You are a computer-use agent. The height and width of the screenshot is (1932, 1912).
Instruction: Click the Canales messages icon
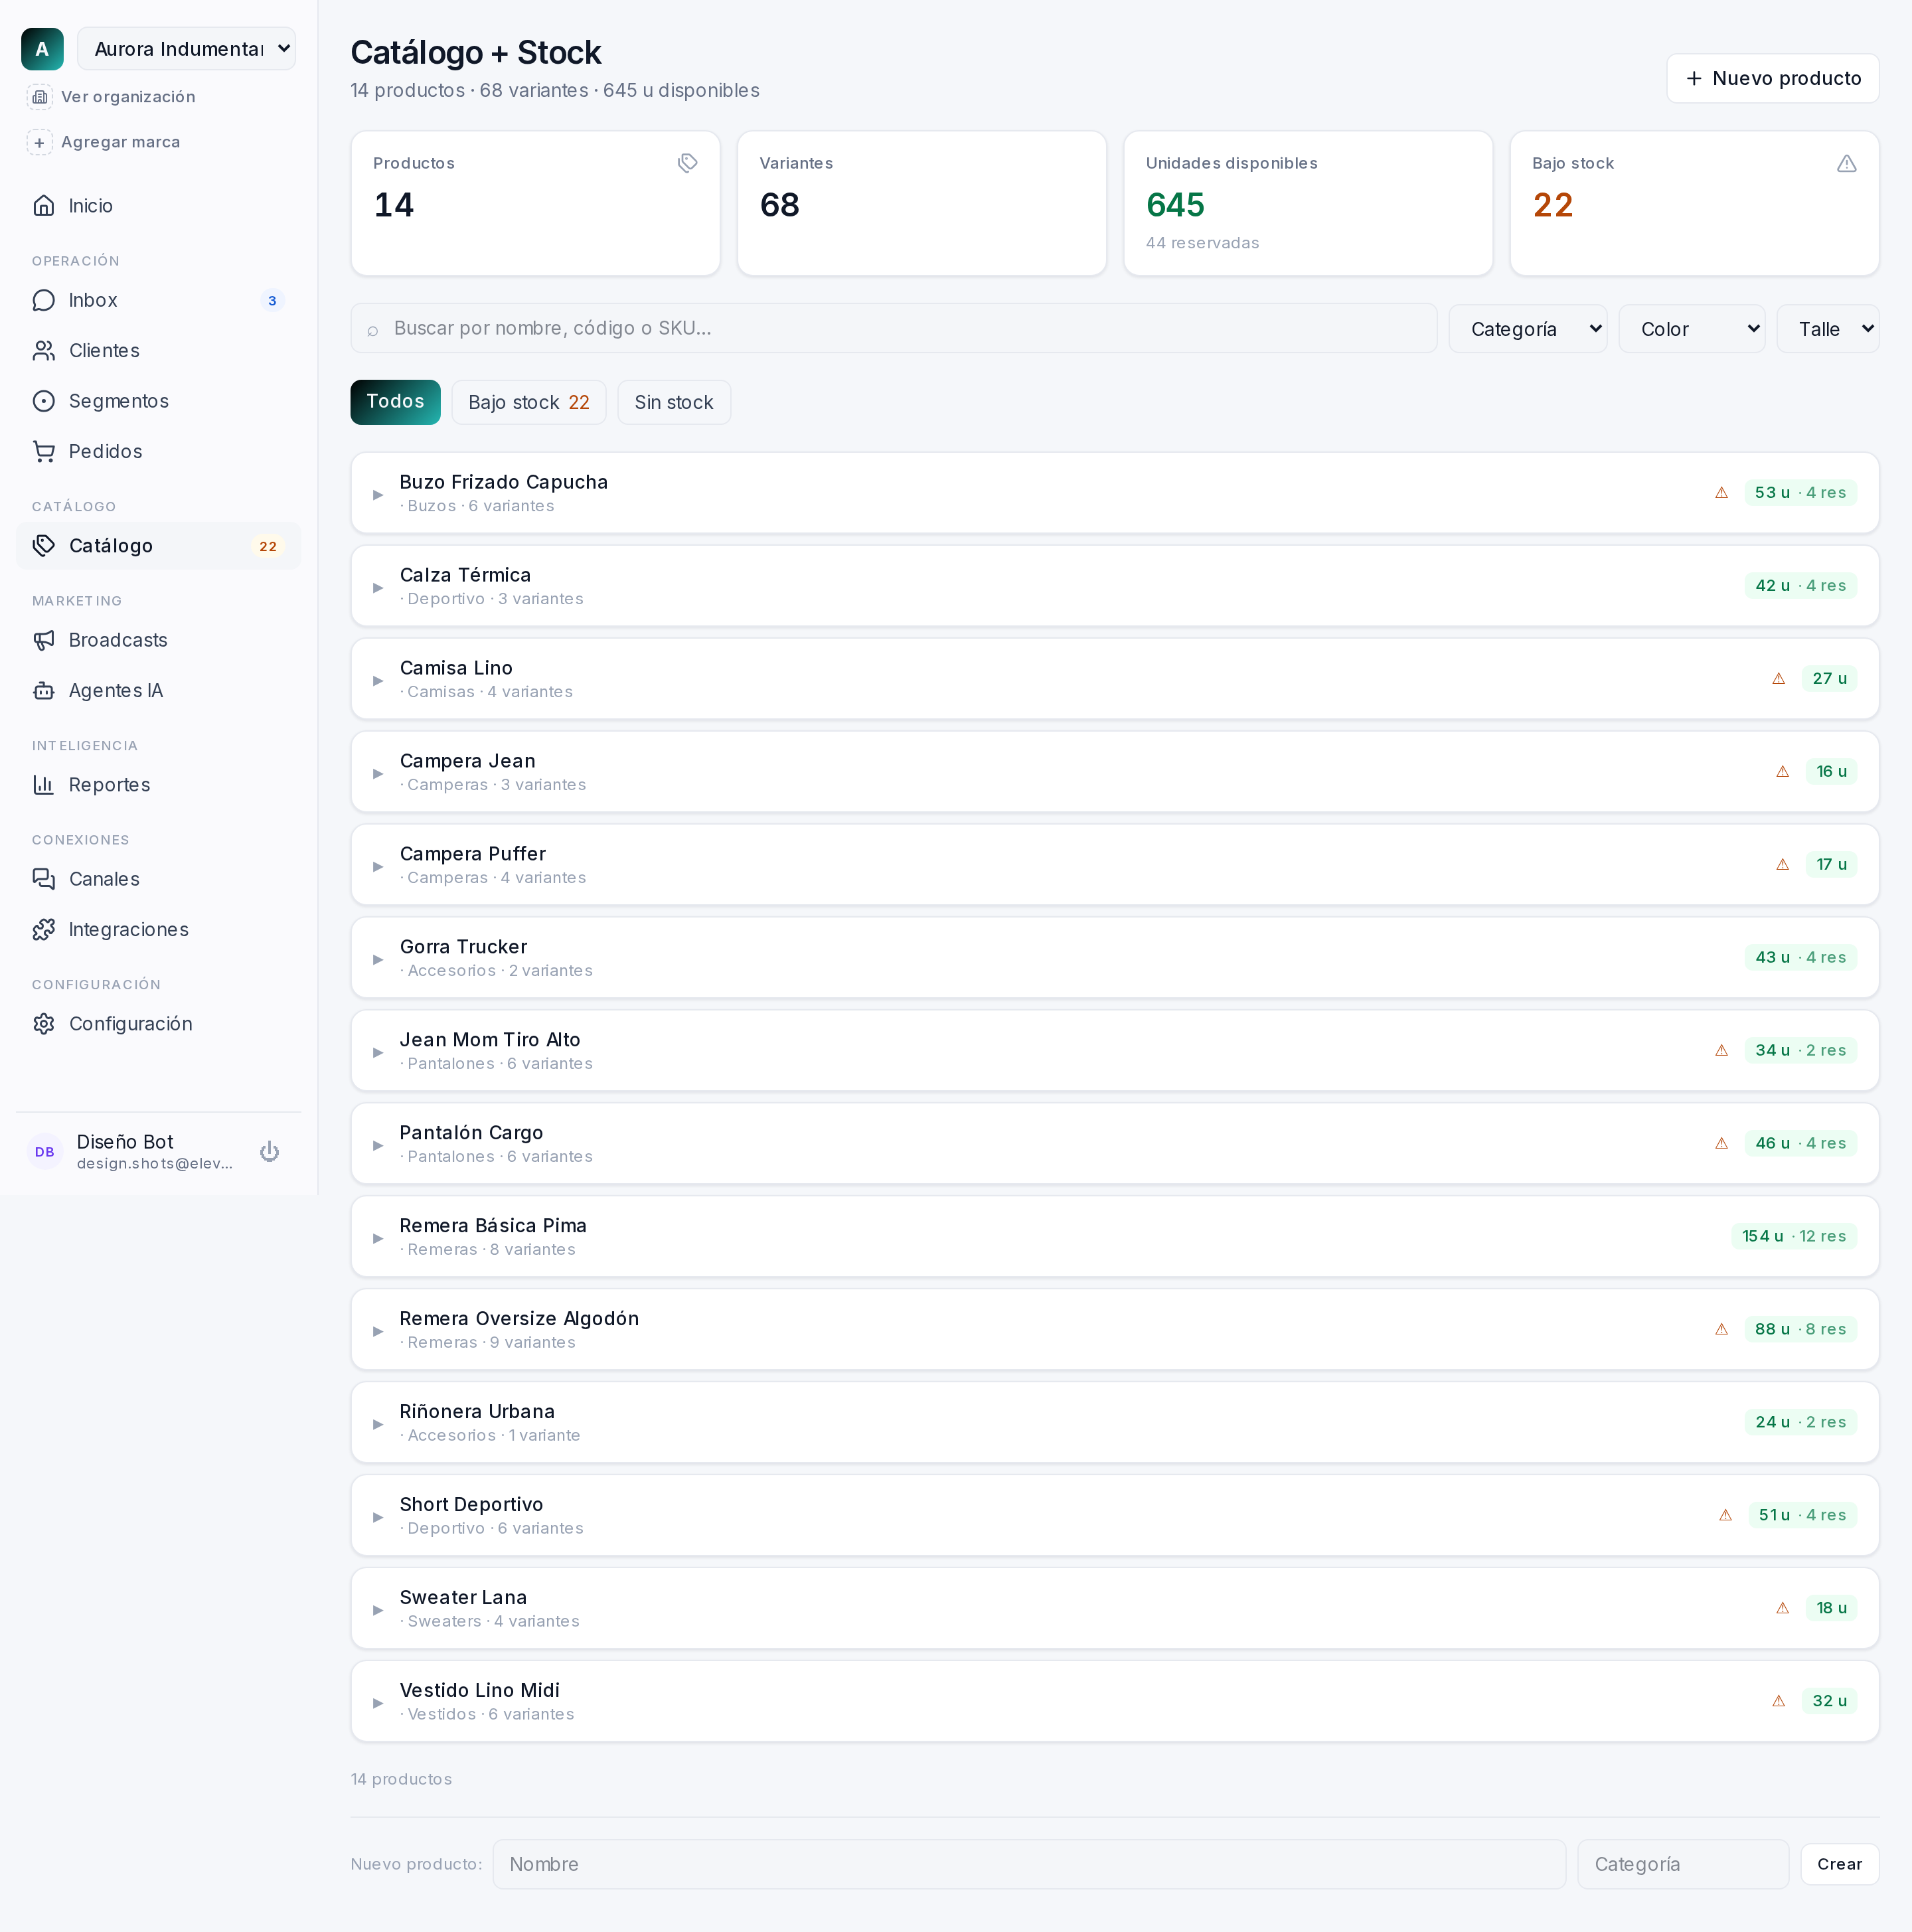coord(44,879)
